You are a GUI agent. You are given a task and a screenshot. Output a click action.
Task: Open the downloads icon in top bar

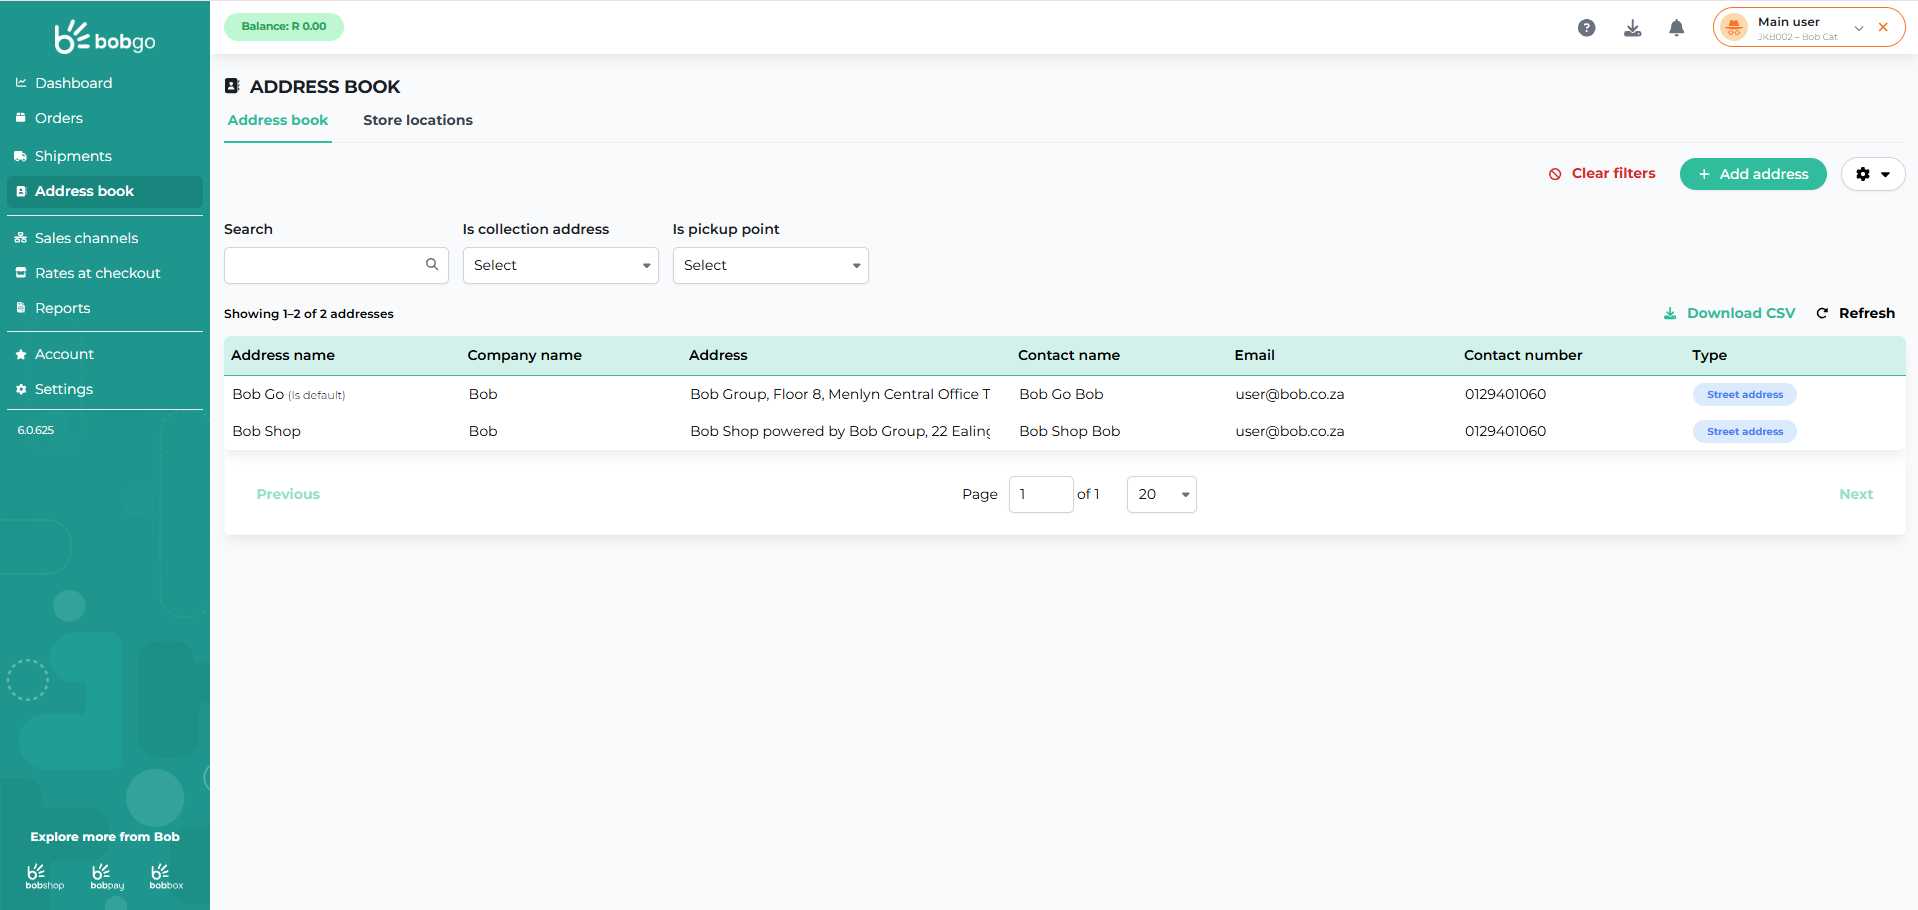click(x=1632, y=28)
